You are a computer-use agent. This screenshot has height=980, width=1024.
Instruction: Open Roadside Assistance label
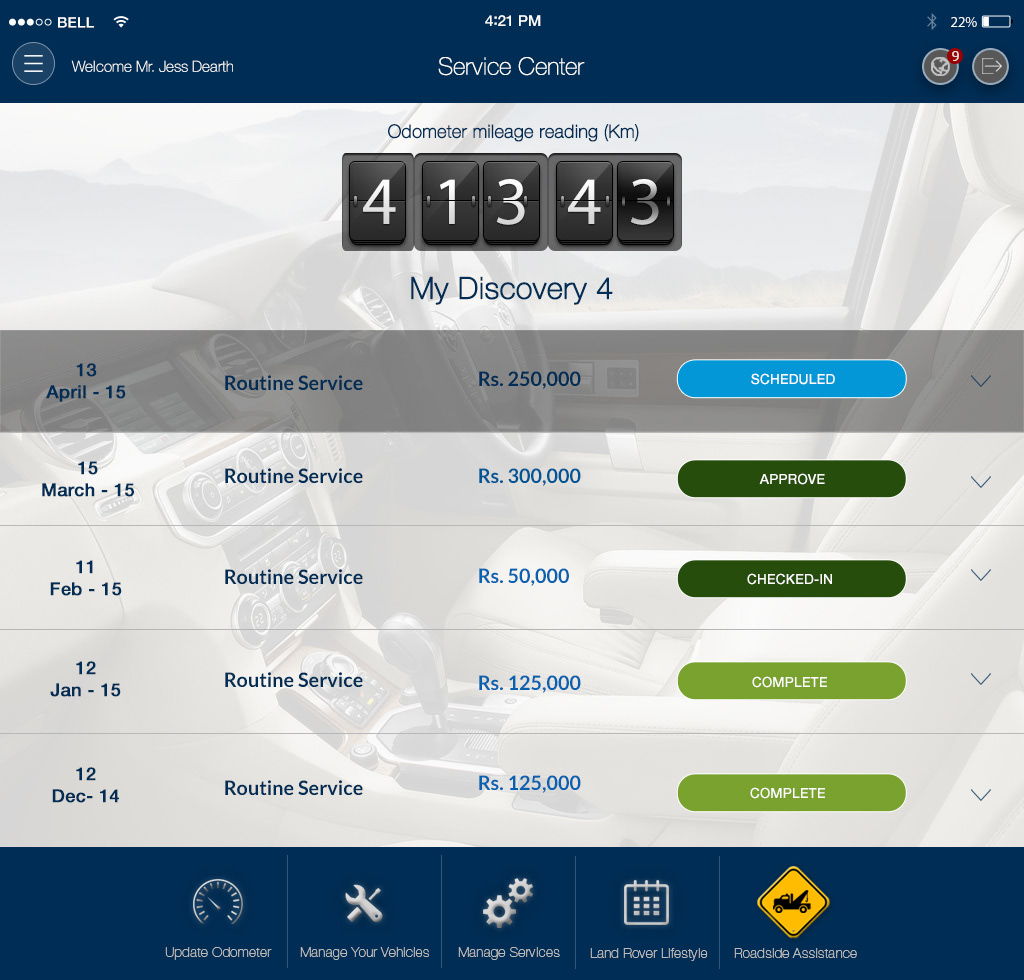pos(795,953)
